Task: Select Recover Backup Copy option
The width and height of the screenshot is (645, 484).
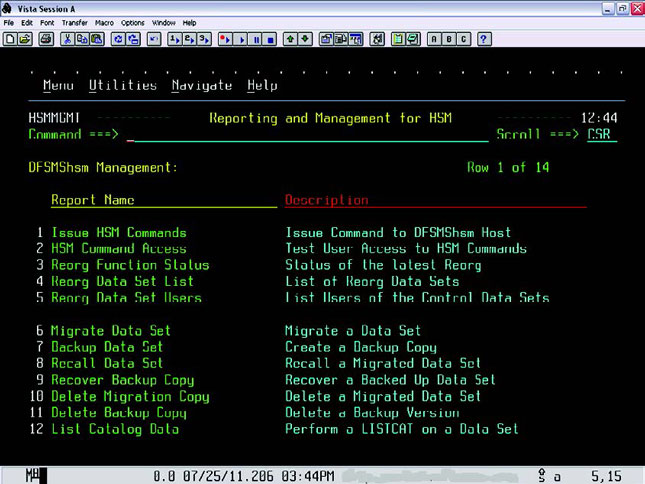Action: click(123, 380)
